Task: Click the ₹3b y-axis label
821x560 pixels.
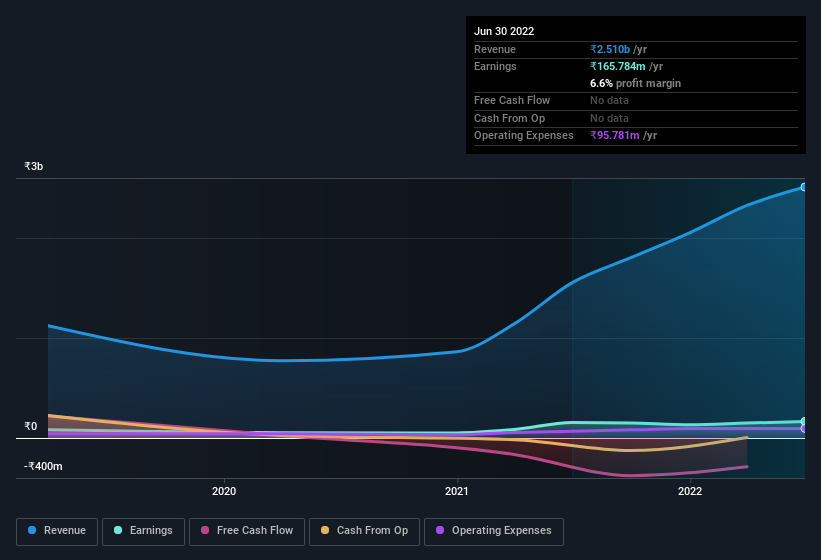Action: pos(34,166)
